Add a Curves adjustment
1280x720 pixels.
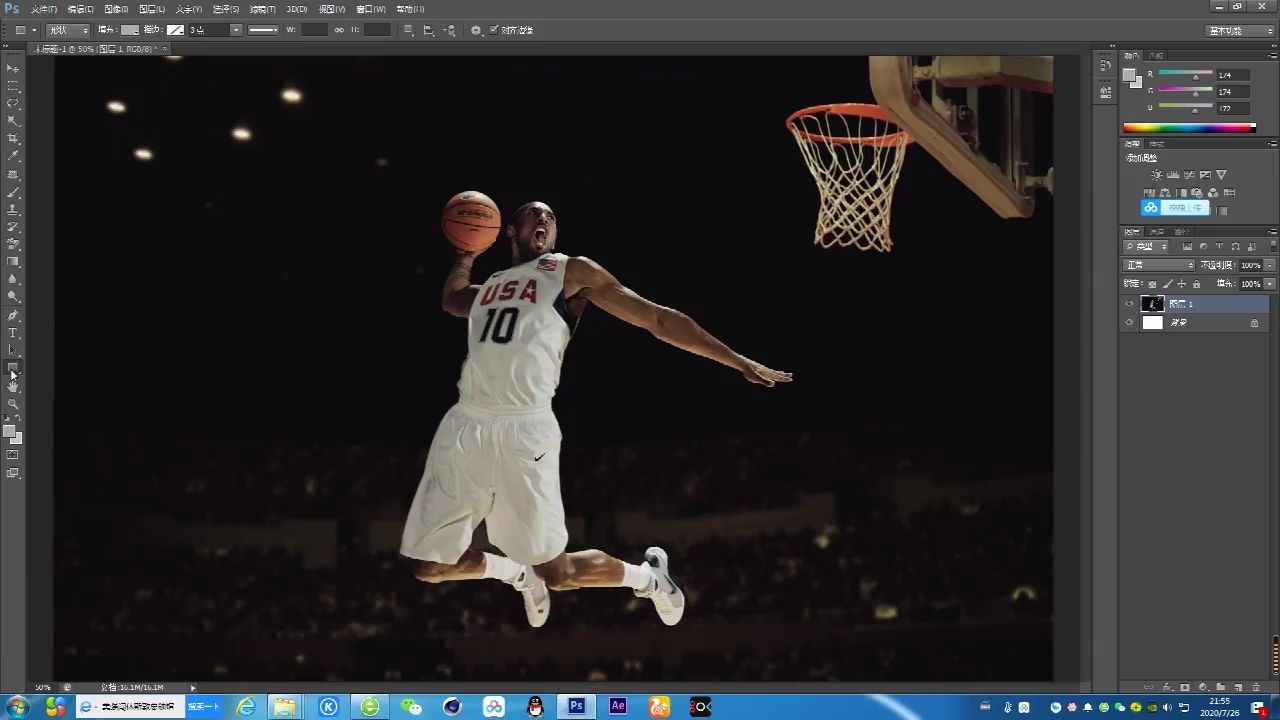pos(1189,175)
